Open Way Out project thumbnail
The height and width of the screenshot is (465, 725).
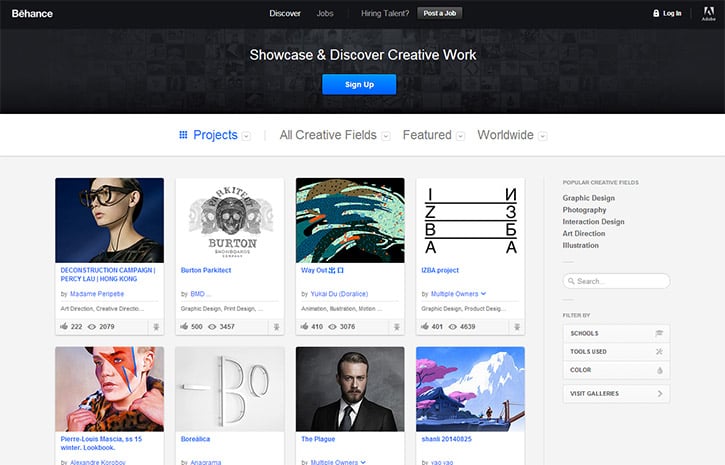pos(350,220)
